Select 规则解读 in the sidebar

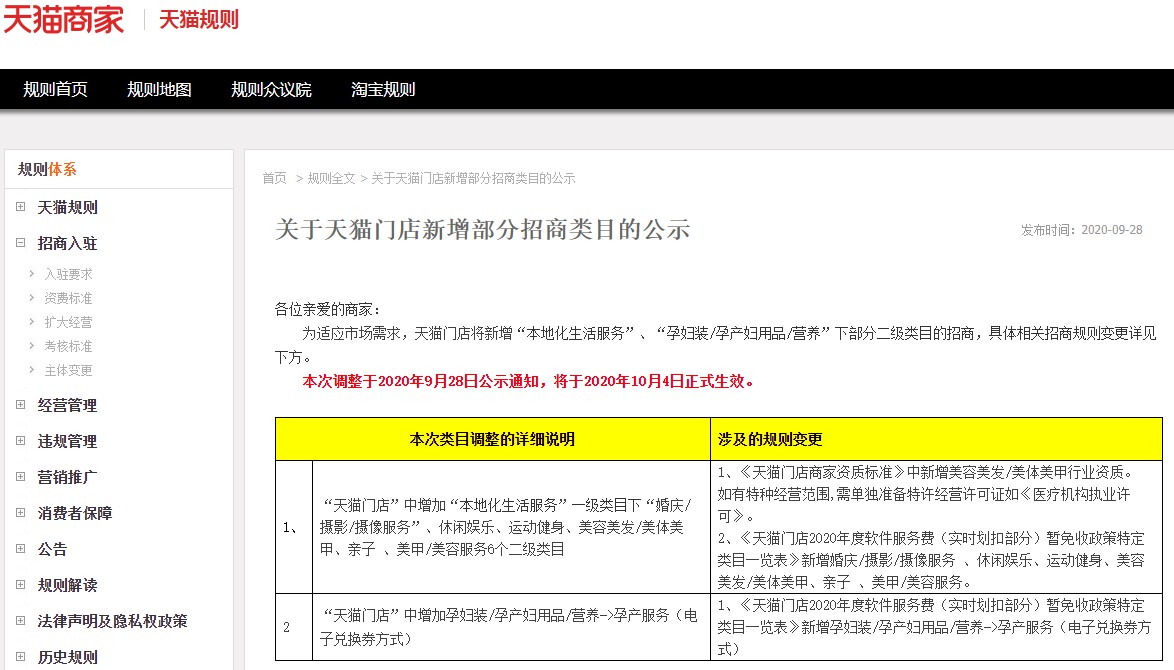coord(67,585)
